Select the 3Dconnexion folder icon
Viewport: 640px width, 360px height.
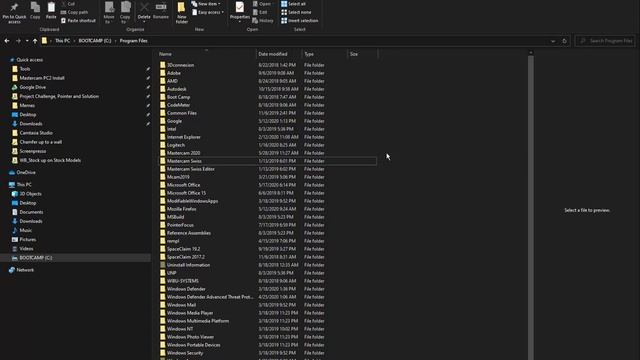pos(162,65)
